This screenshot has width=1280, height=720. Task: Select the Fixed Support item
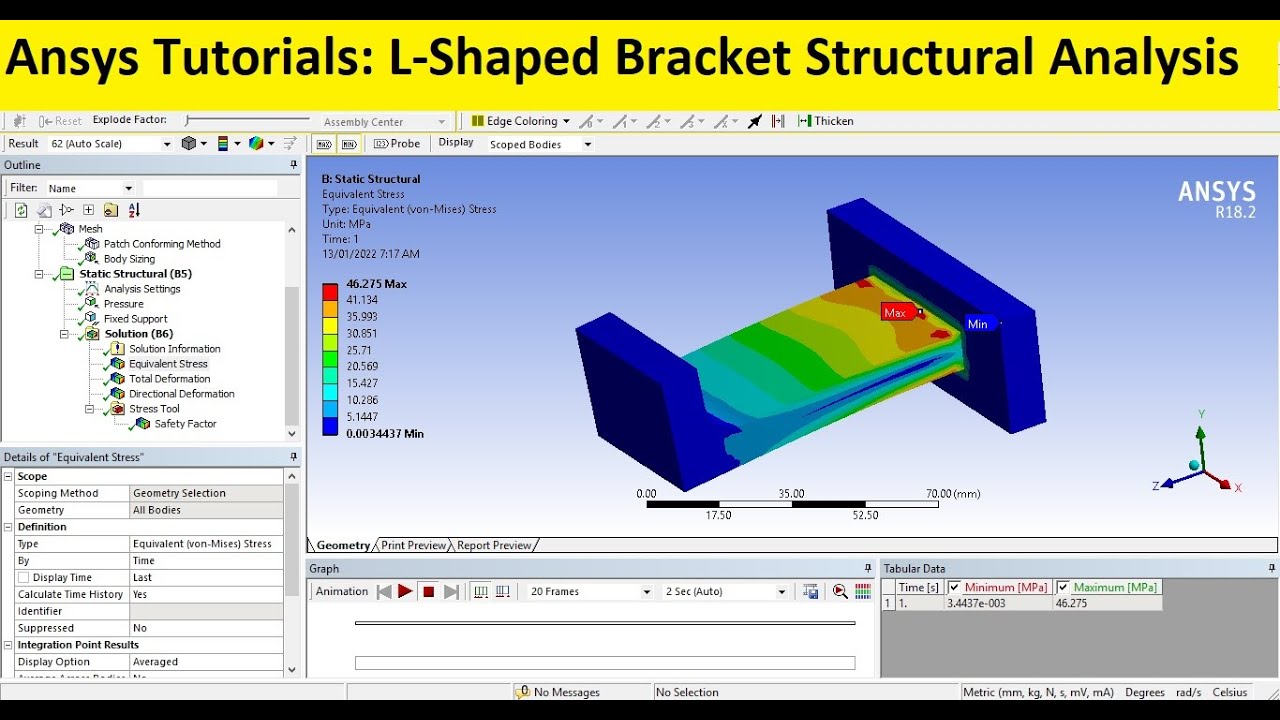pyautogui.click(x=136, y=319)
